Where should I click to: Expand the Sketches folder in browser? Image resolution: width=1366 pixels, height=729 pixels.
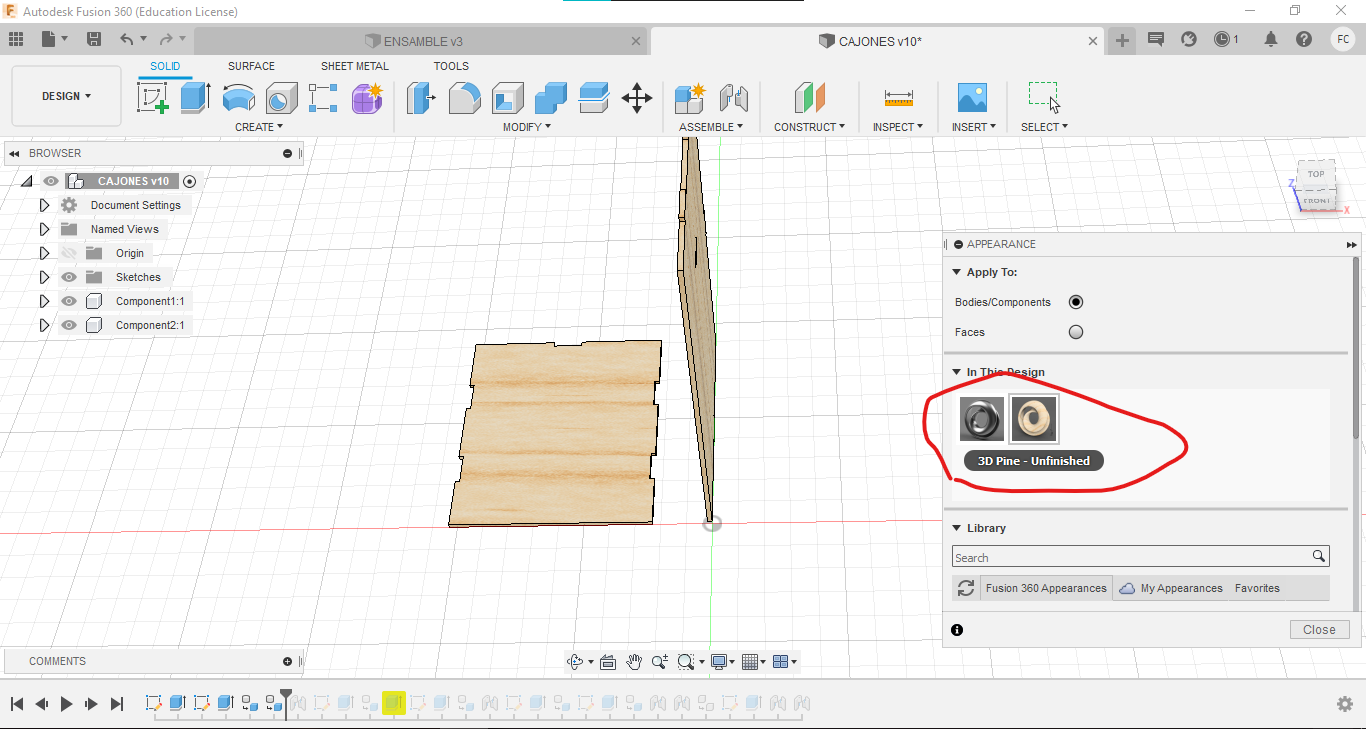[x=44, y=277]
